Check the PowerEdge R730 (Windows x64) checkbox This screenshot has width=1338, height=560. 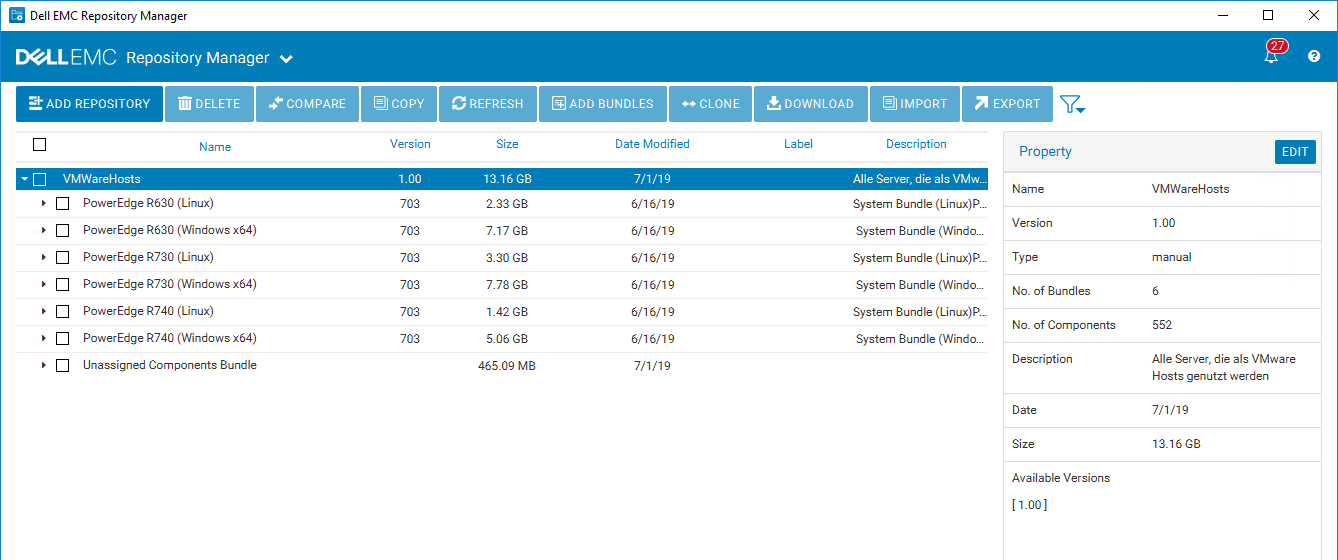[62, 285]
